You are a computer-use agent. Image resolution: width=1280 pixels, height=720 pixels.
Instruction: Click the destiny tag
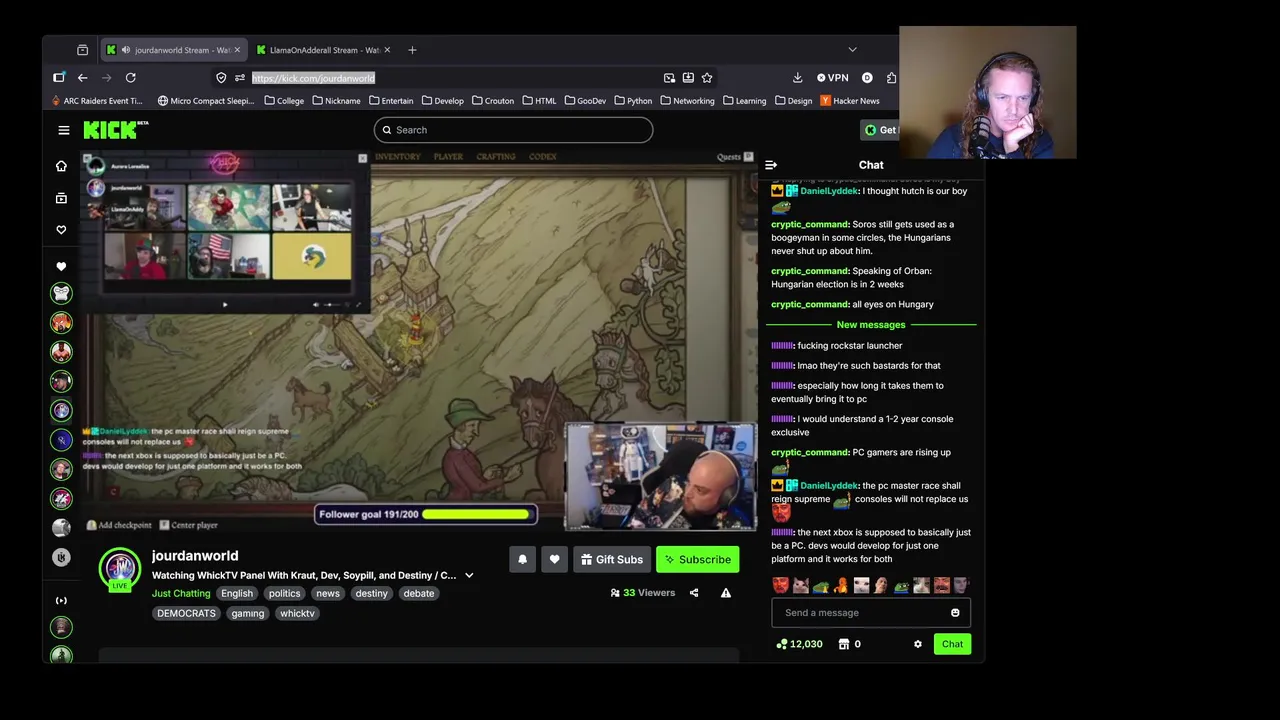tap(371, 594)
